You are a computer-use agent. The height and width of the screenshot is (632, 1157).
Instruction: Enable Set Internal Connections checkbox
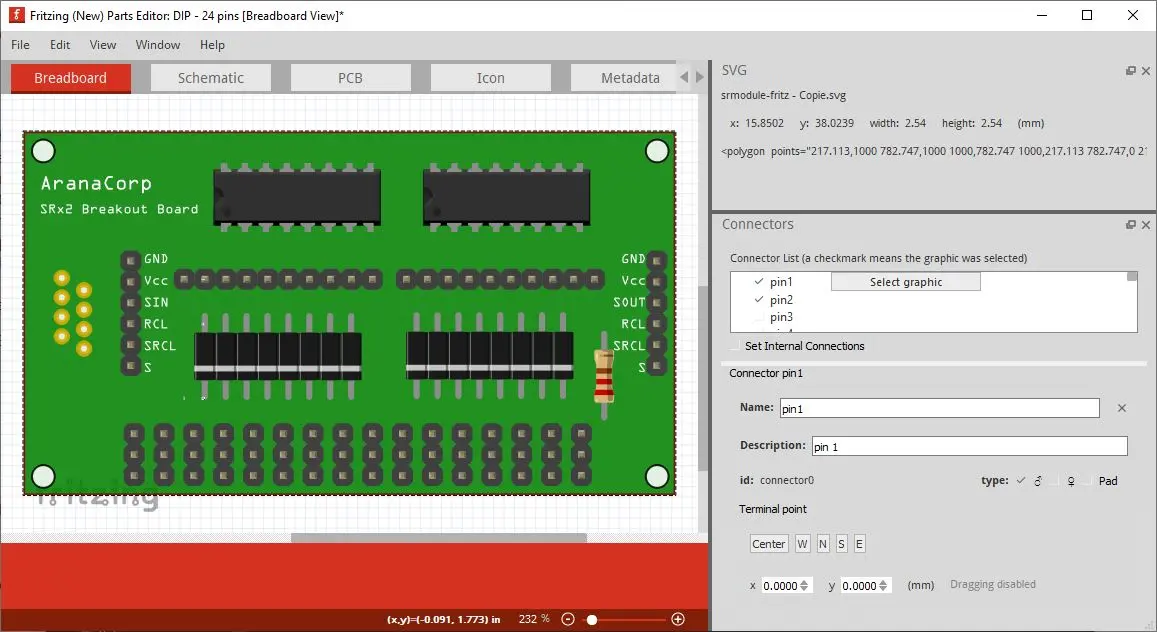pyautogui.click(x=737, y=346)
